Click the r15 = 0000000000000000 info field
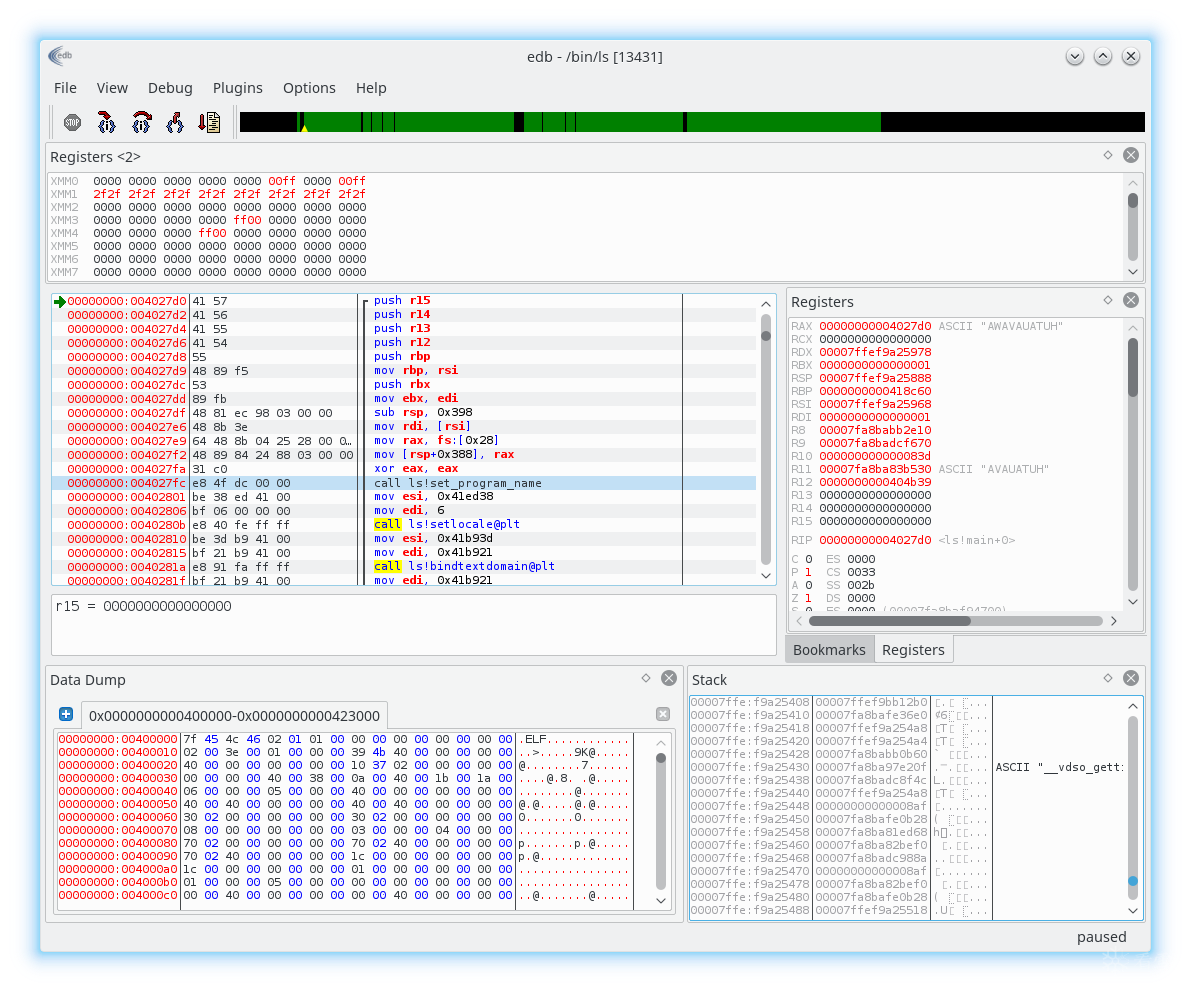 (x=413, y=624)
